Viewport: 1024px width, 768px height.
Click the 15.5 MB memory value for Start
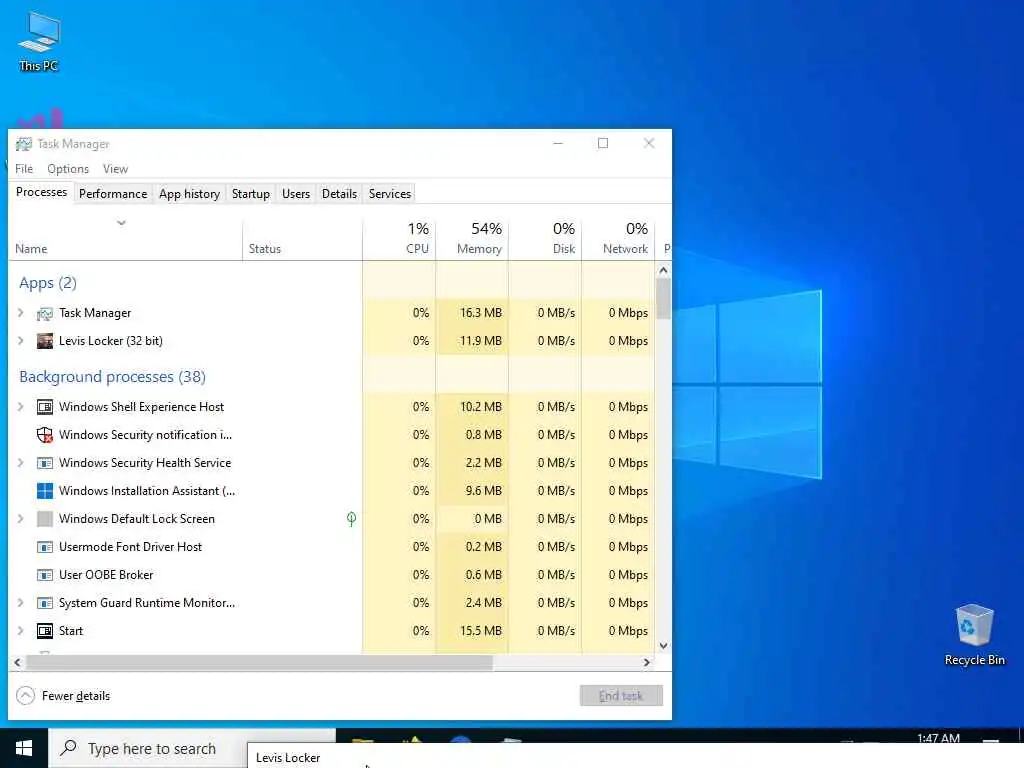coord(481,631)
